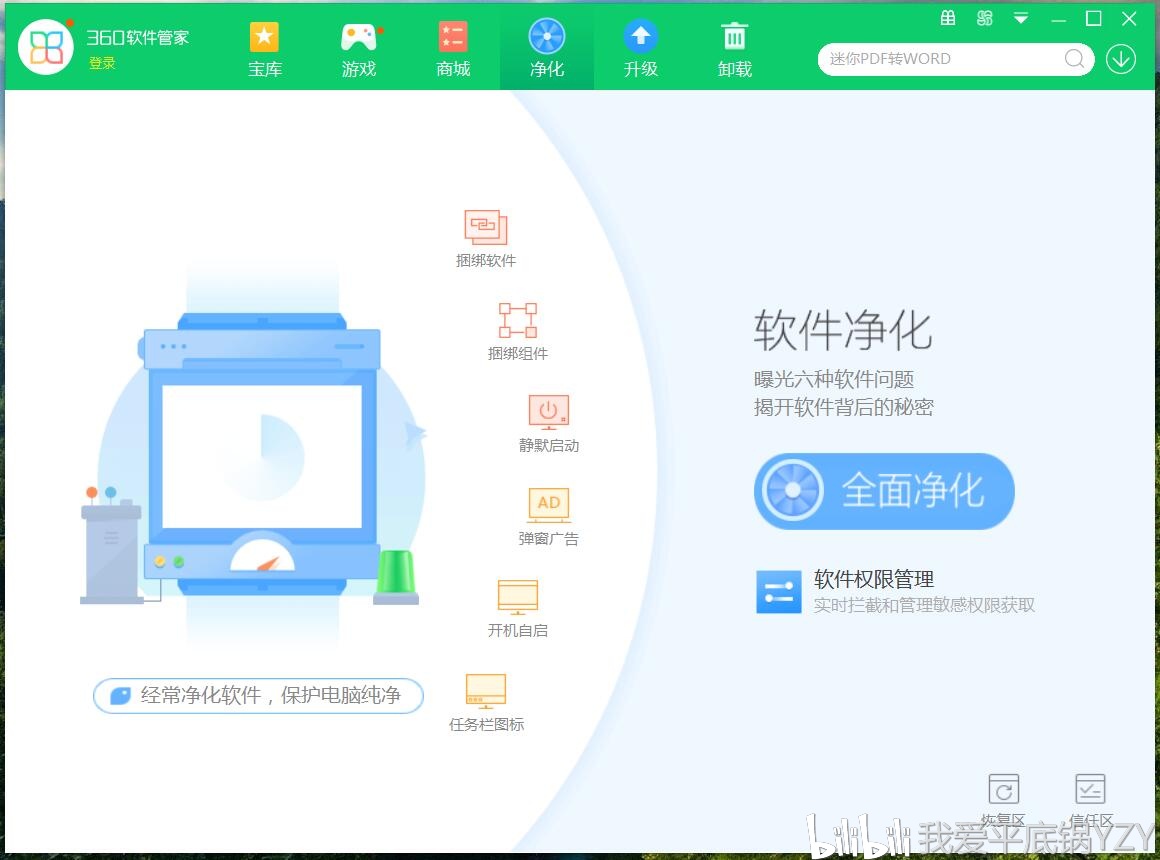The width and height of the screenshot is (1160, 860).
Task: Minimize the 360软件管家 window
Action: 1059,19
